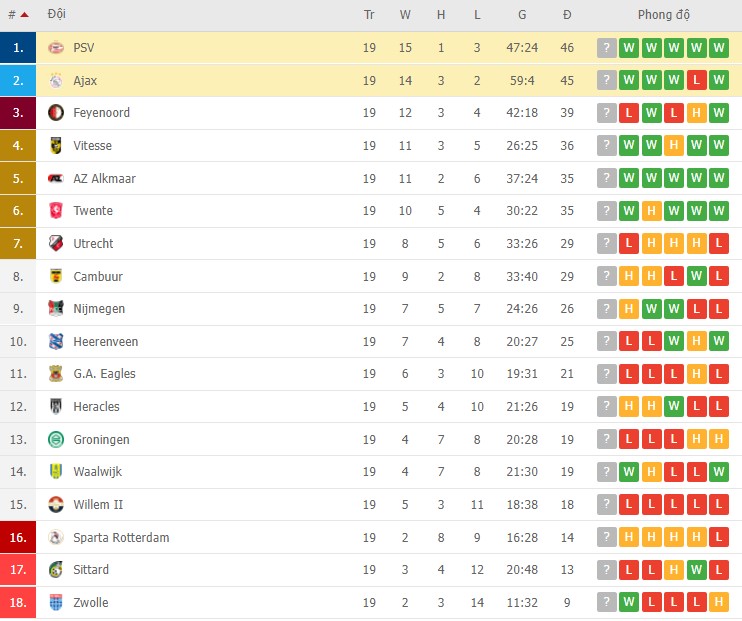The height and width of the screenshot is (621, 742).
Task: Click the Feyenoord team crest
Action: (56, 113)
